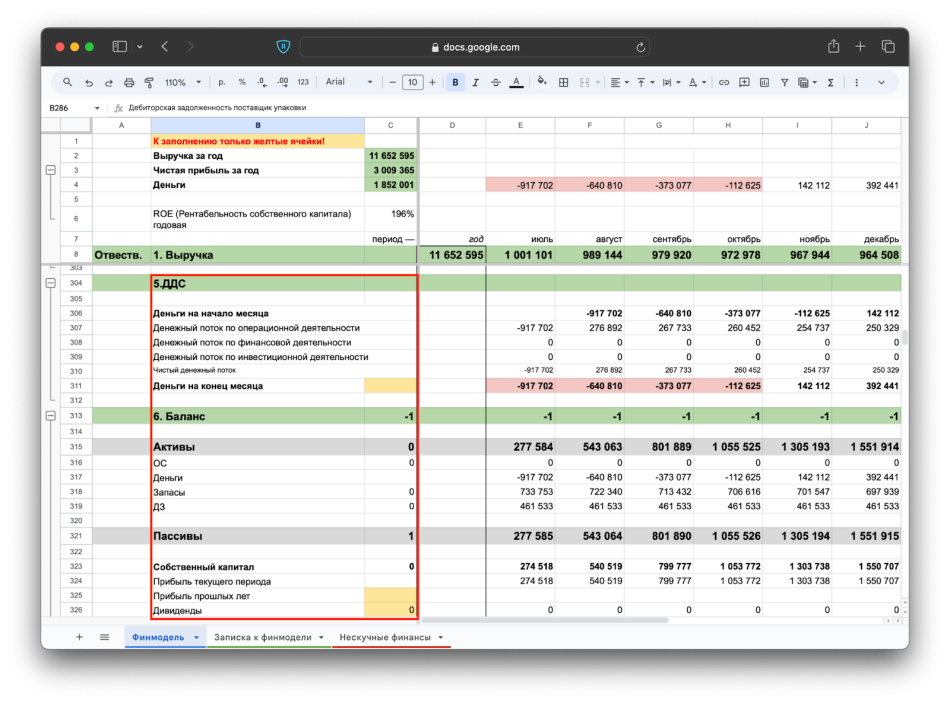
Task: Click the create filter icon
Action: pos(784,83)
